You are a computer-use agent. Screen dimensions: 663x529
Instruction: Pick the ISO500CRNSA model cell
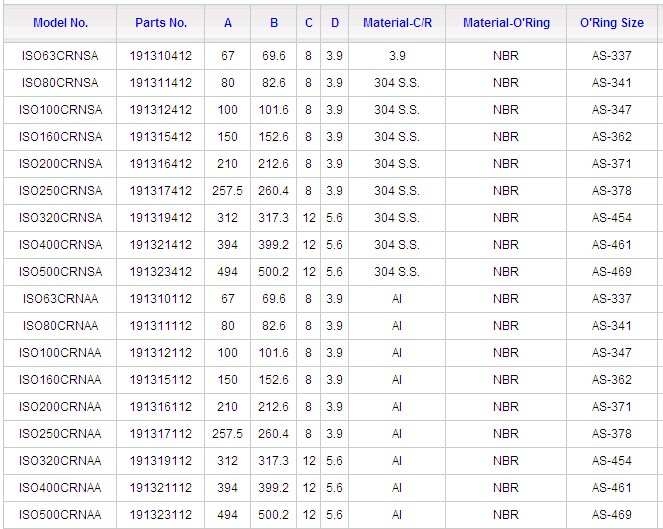pyautogui.click(x=61, y=272)
